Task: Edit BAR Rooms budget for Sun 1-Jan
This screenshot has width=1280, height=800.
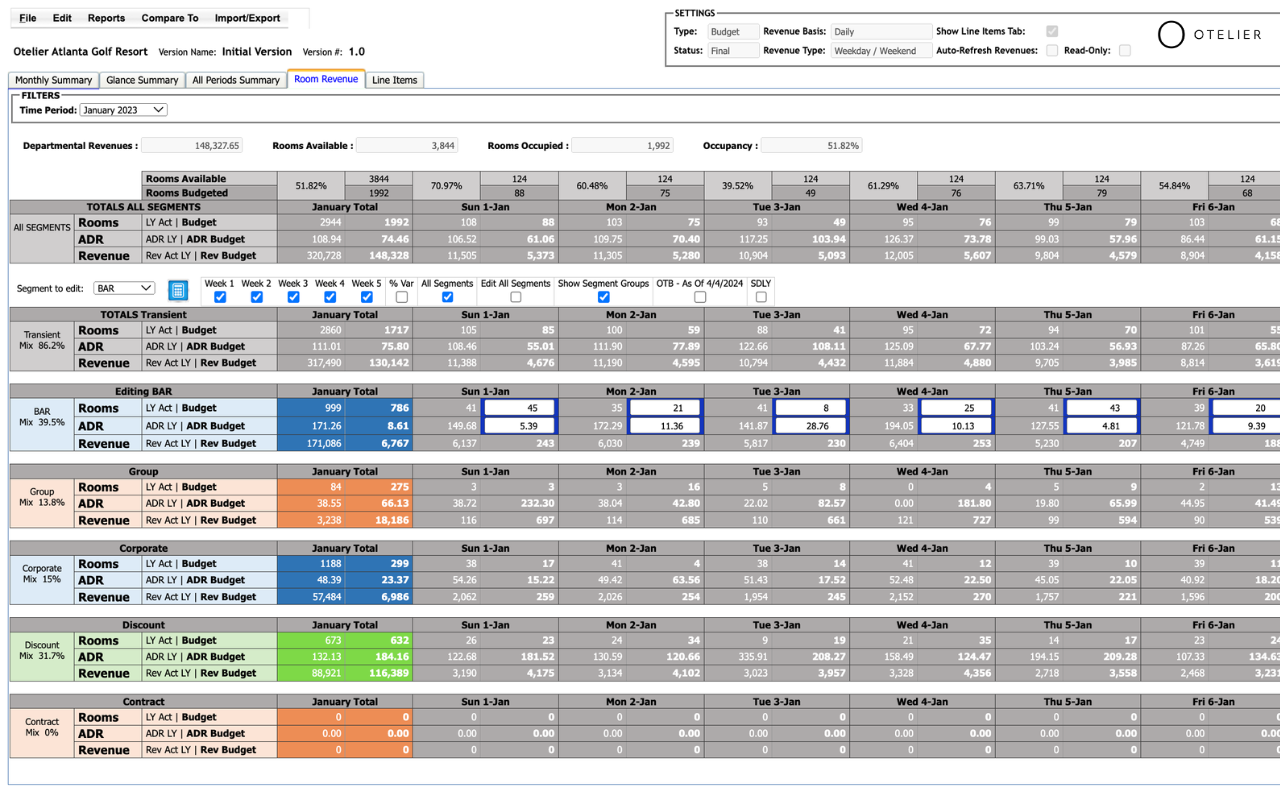Action: pos(519,408)
